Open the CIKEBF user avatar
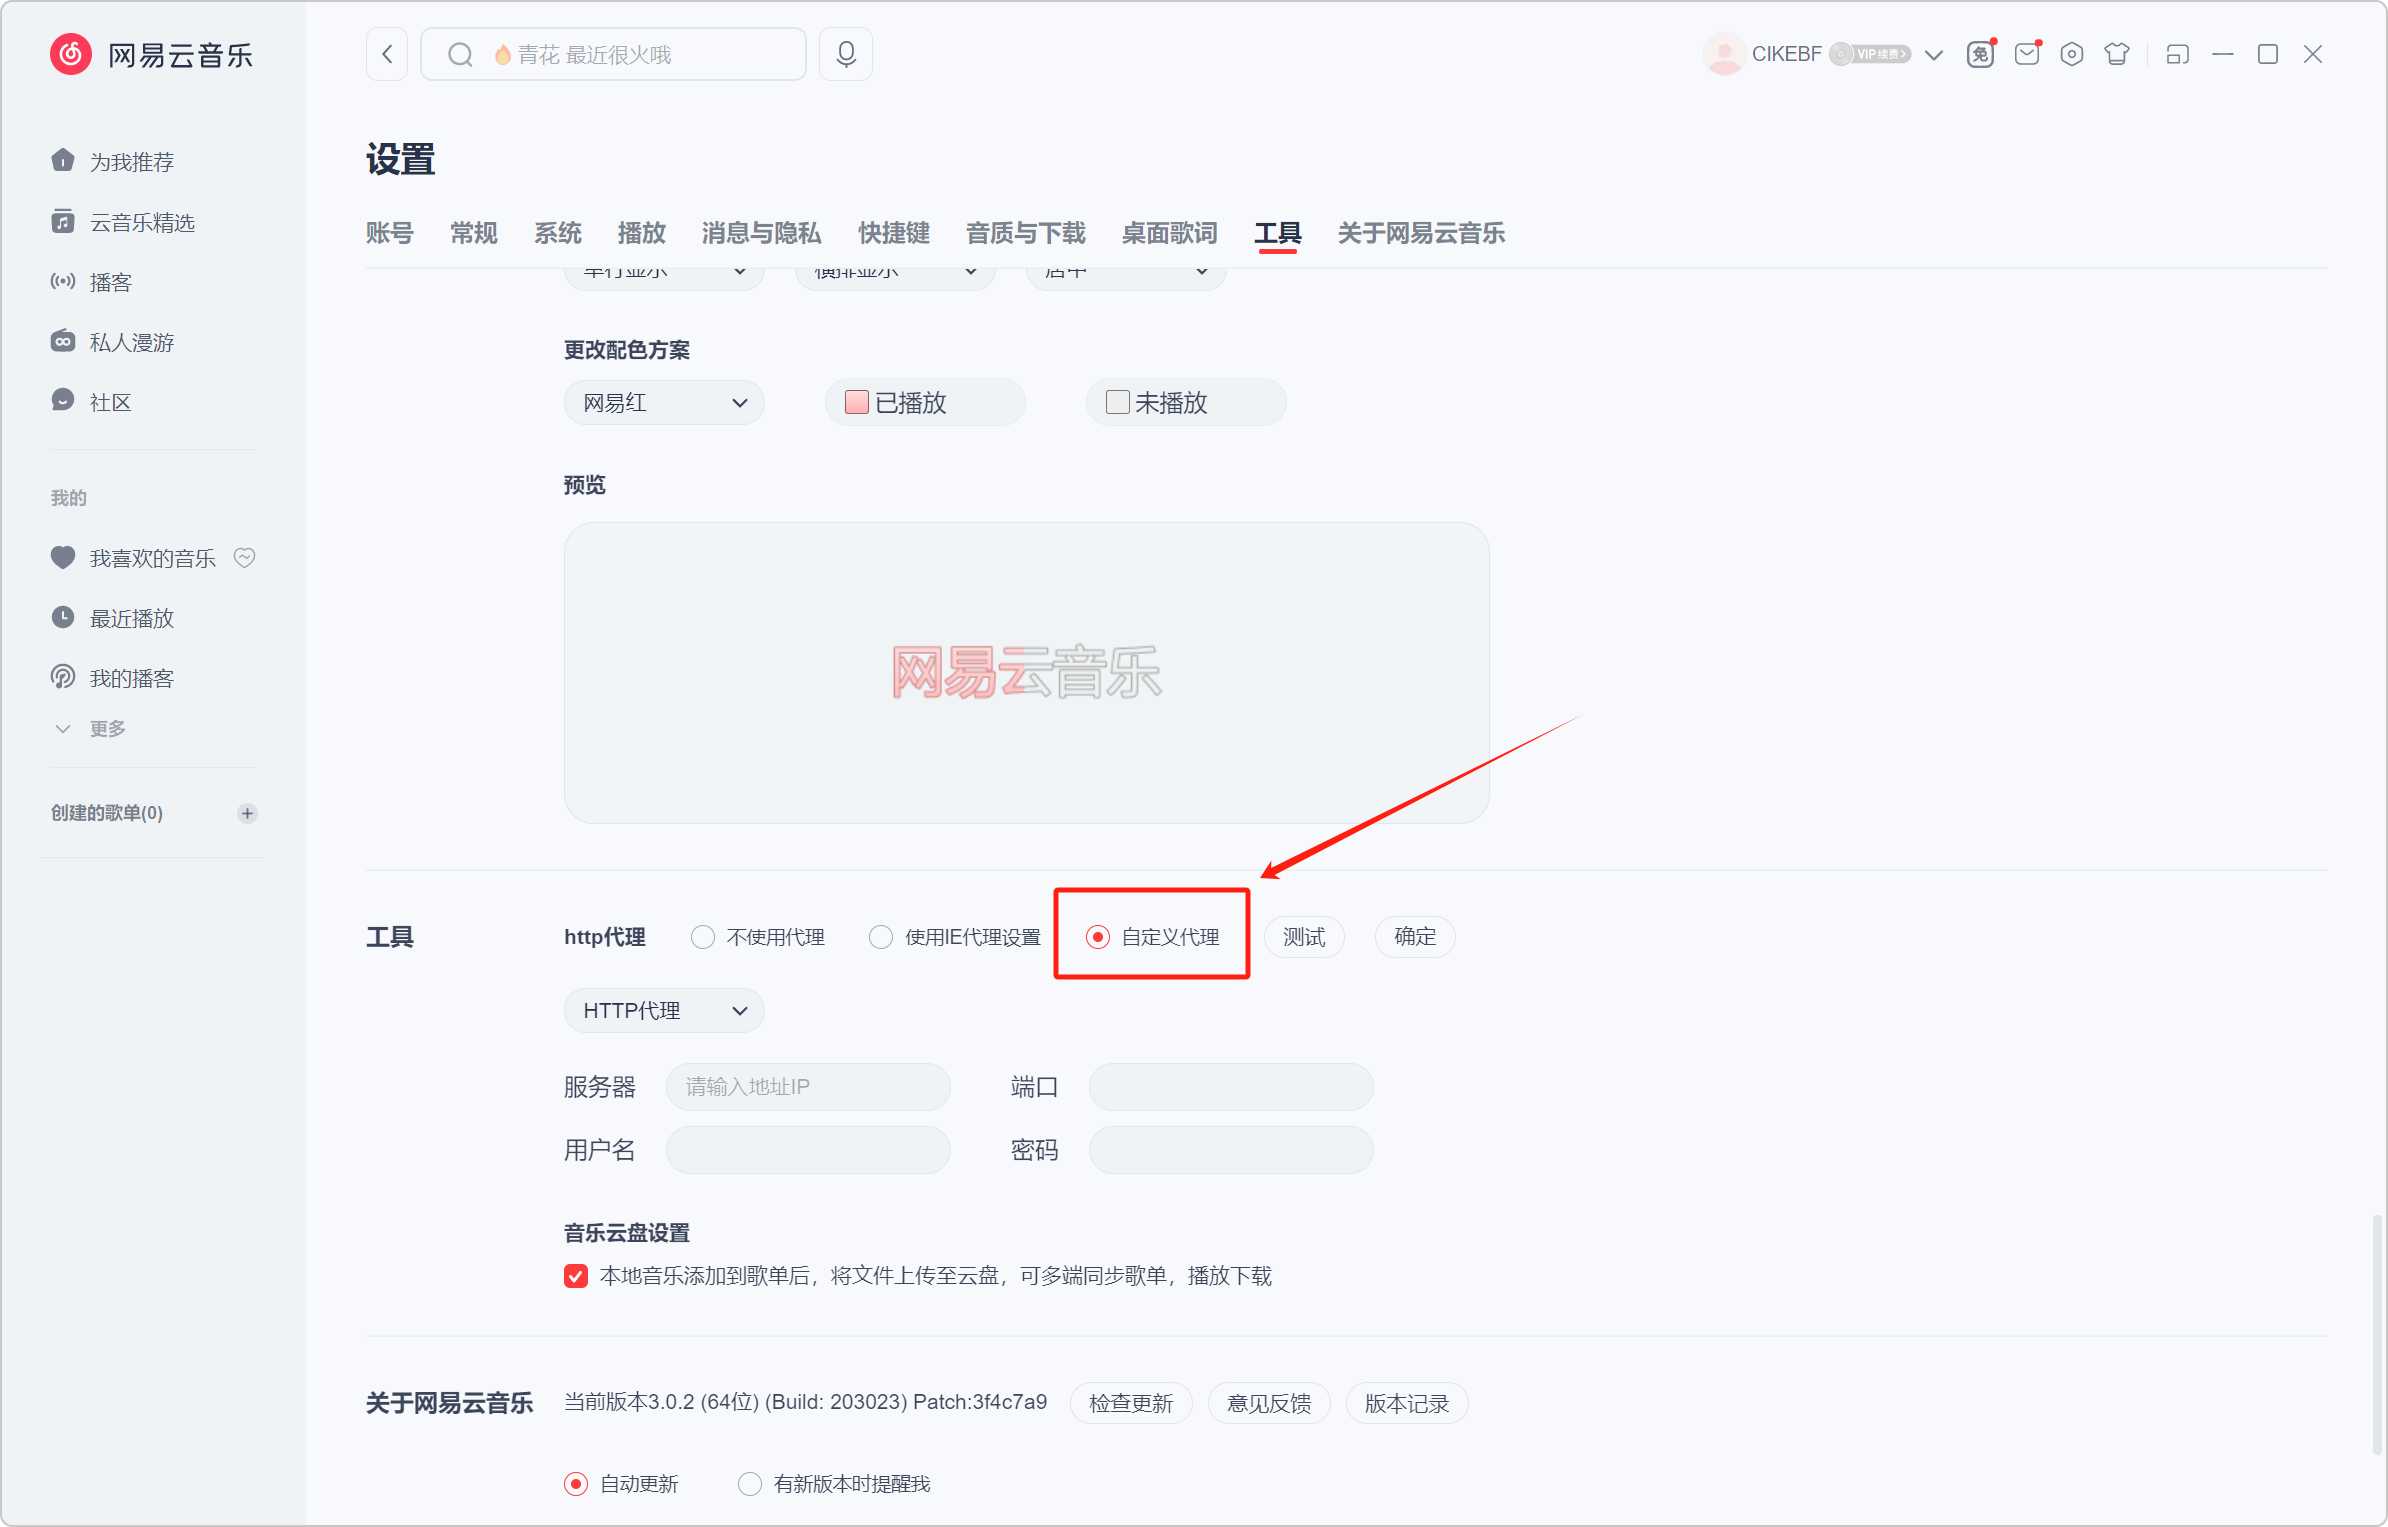 click(1724, 54)
